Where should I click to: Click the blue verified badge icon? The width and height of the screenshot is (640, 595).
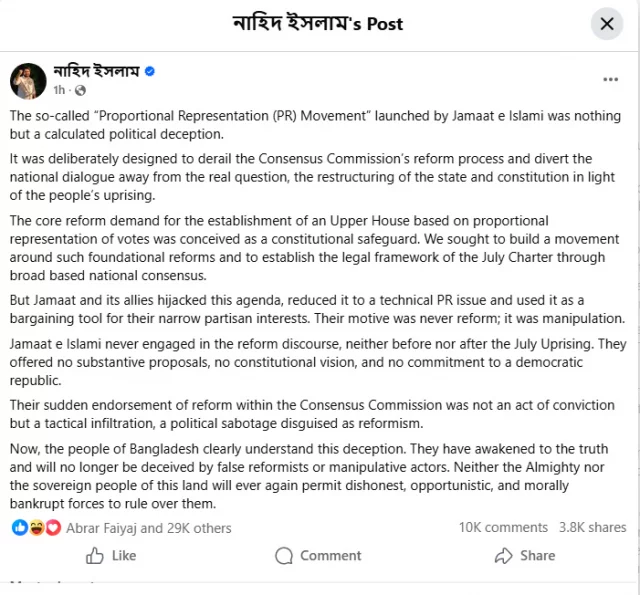(x=150, y=72)
